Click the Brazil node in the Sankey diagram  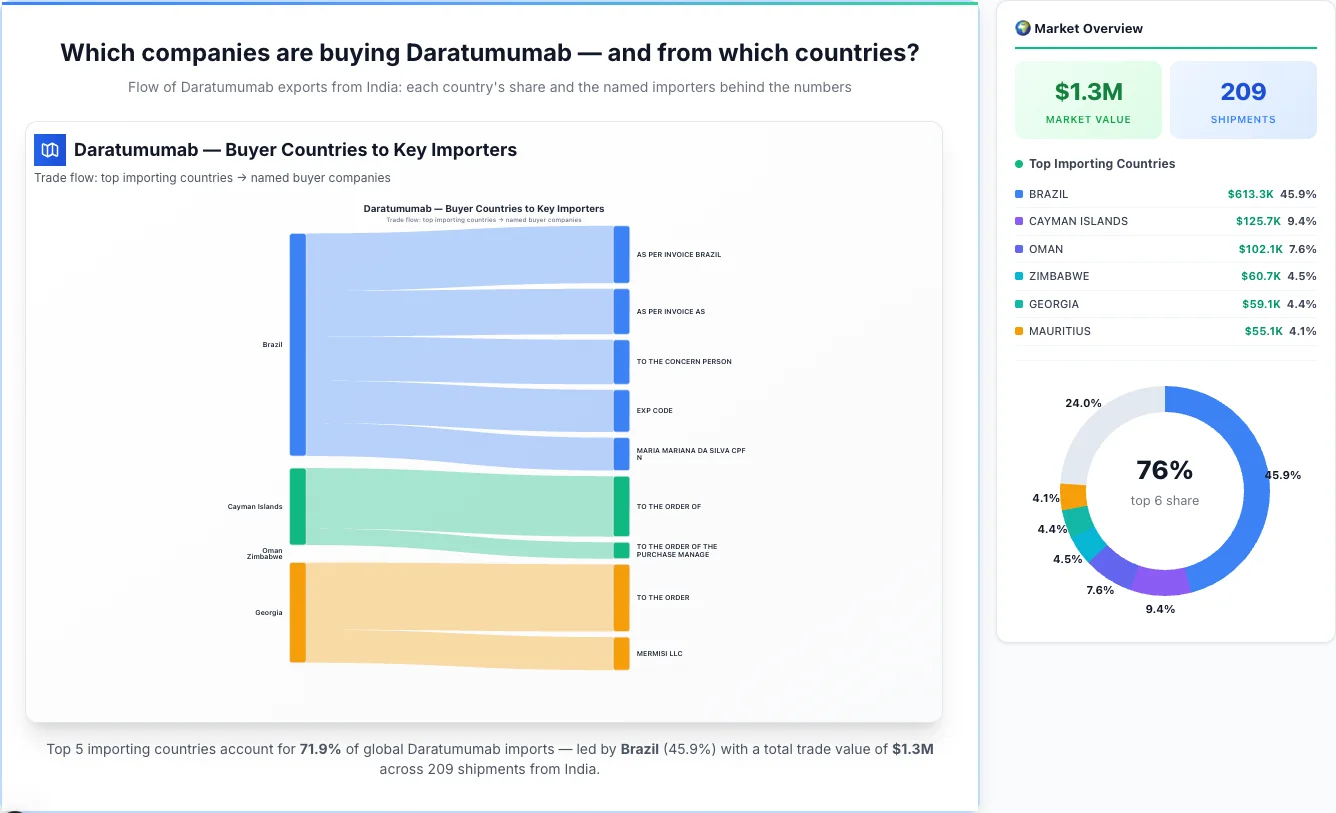tap(296, 345)
